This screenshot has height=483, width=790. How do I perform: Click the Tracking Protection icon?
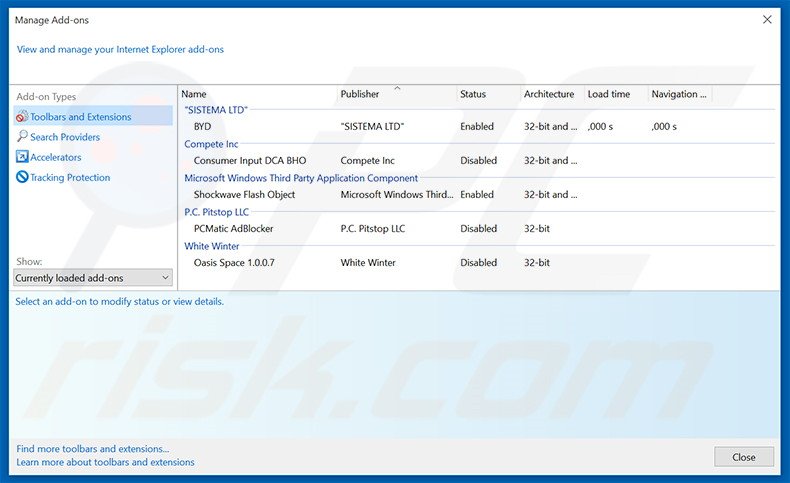point(22,177)
